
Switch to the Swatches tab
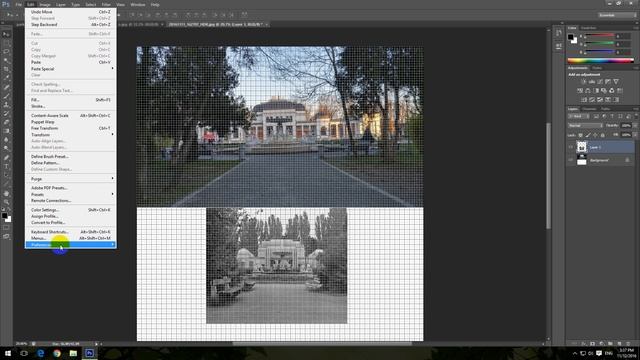(x=589, y=28)
